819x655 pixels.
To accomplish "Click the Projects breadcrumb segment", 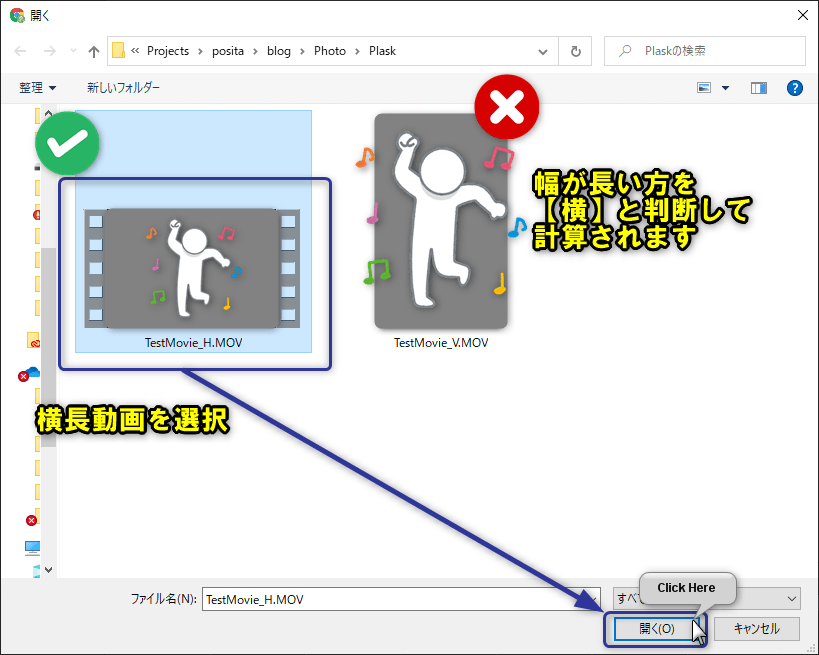I will (x=168, y=51).
